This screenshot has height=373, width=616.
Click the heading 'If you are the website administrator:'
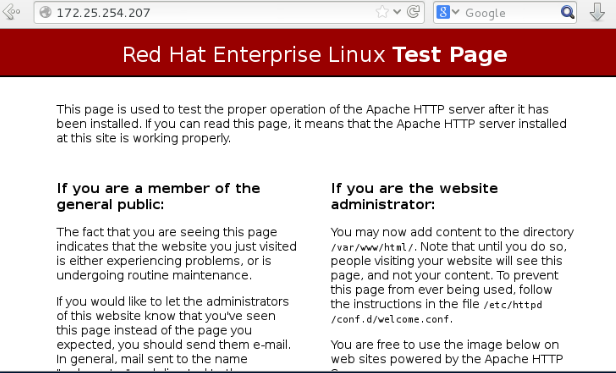414,196
